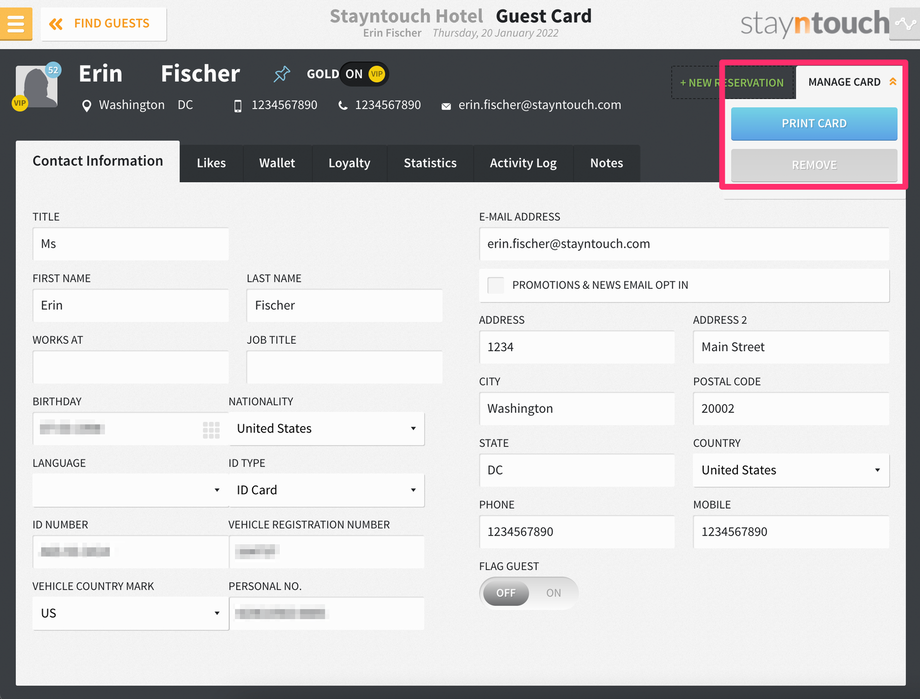Toggle the GOLD VIP switch
This screenshot has height=699, width=920.
tap(364, 74)
